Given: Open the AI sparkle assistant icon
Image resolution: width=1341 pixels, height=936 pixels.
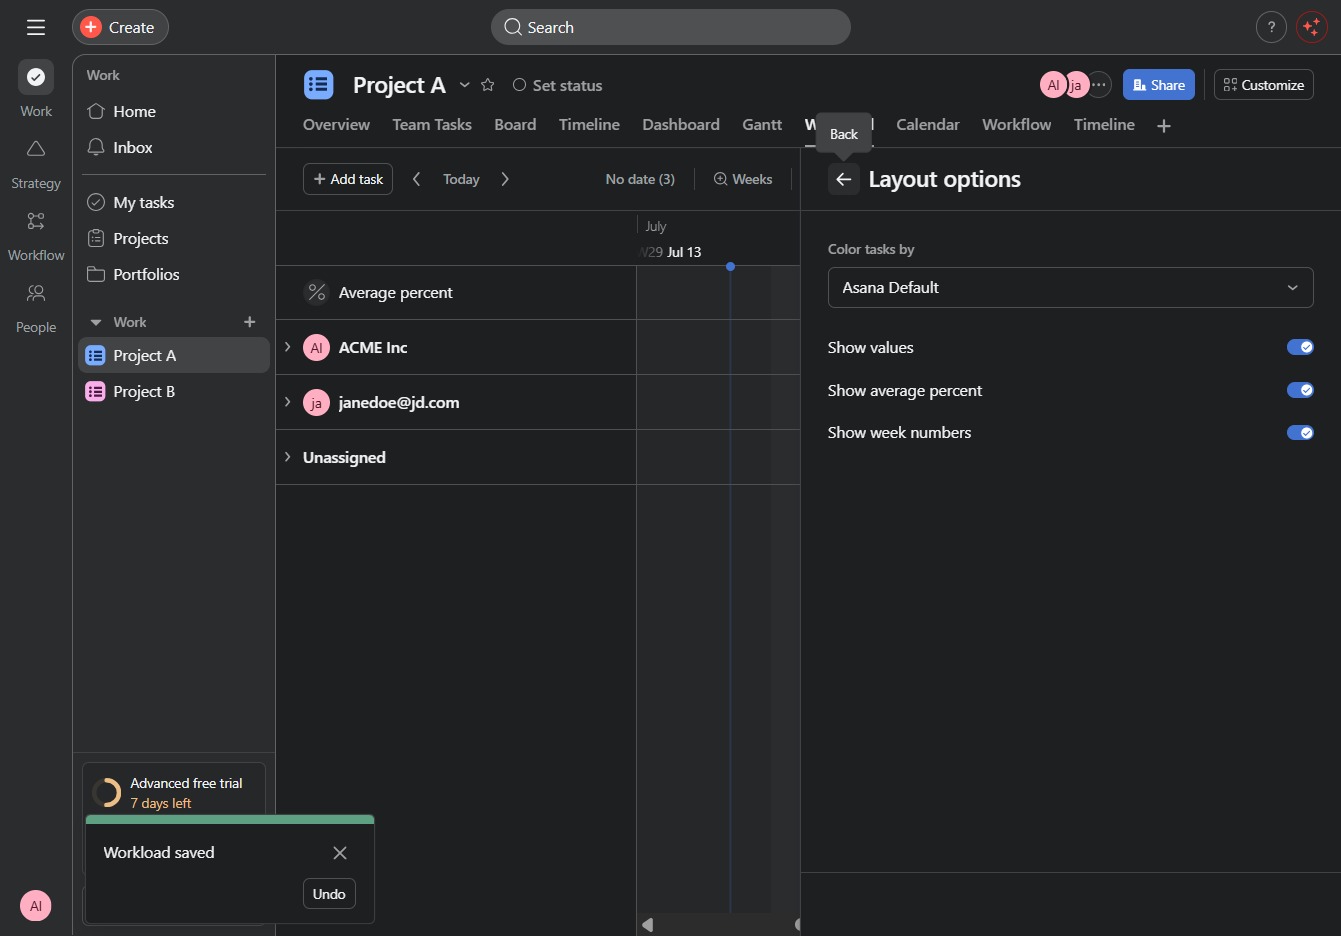Looking at the screenshot, I should tap(1311, 27).
